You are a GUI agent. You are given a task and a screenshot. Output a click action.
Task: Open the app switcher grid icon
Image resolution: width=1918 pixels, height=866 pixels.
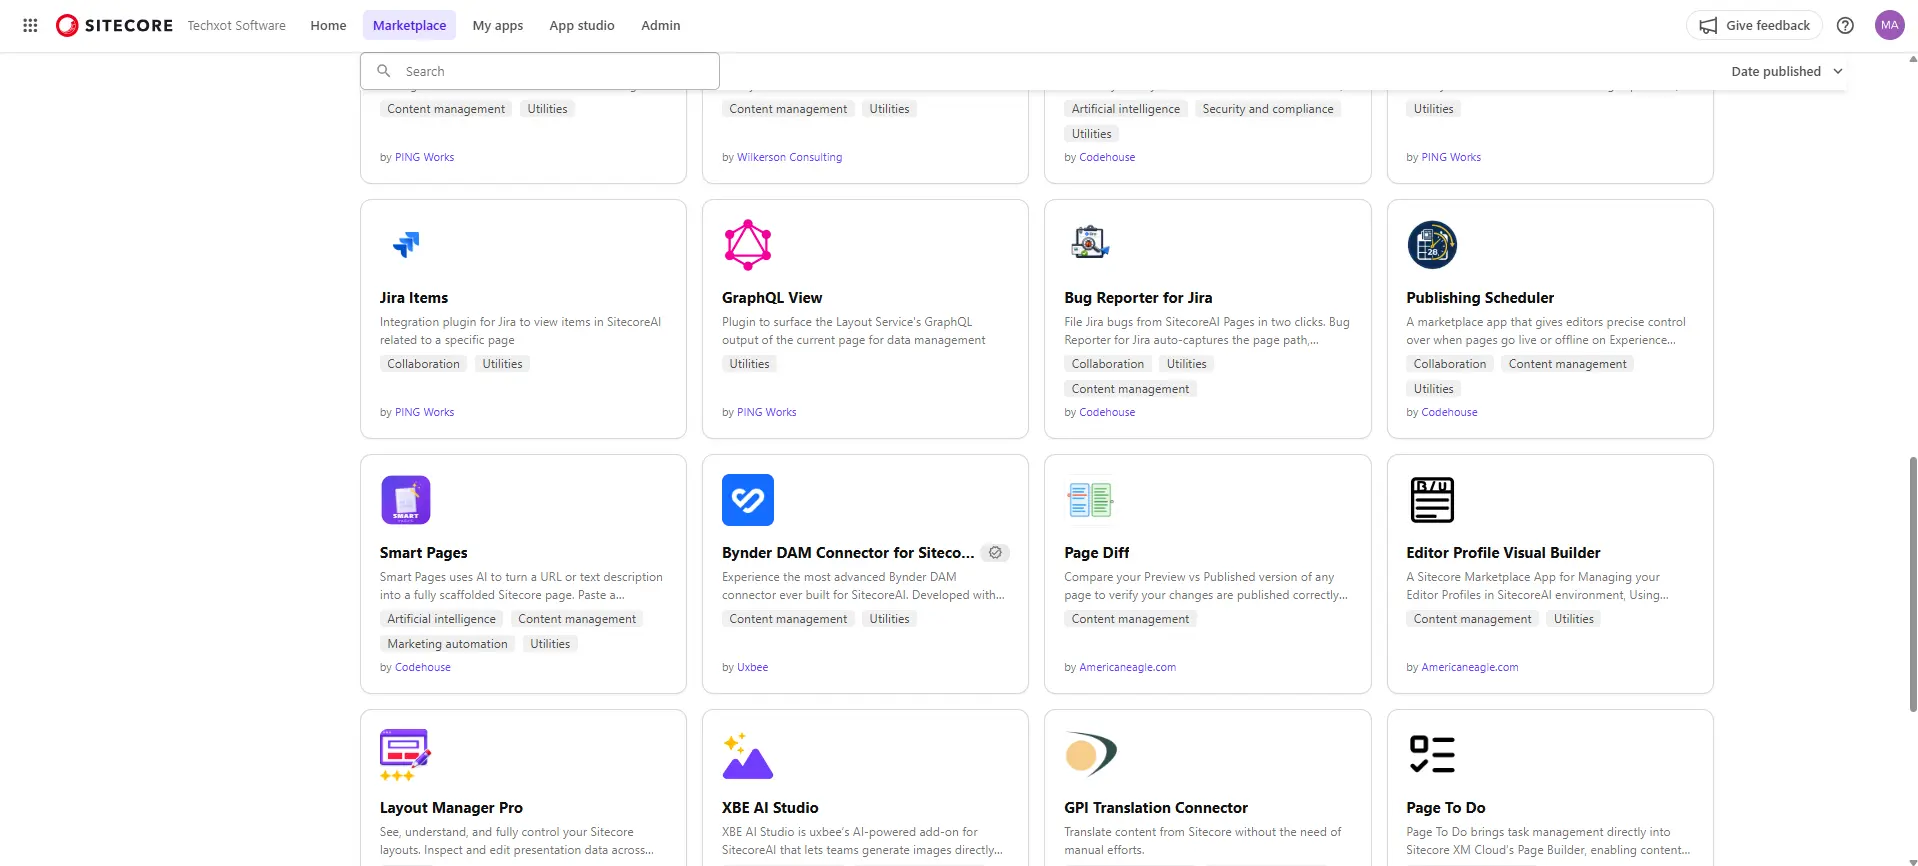coord(30,25)
